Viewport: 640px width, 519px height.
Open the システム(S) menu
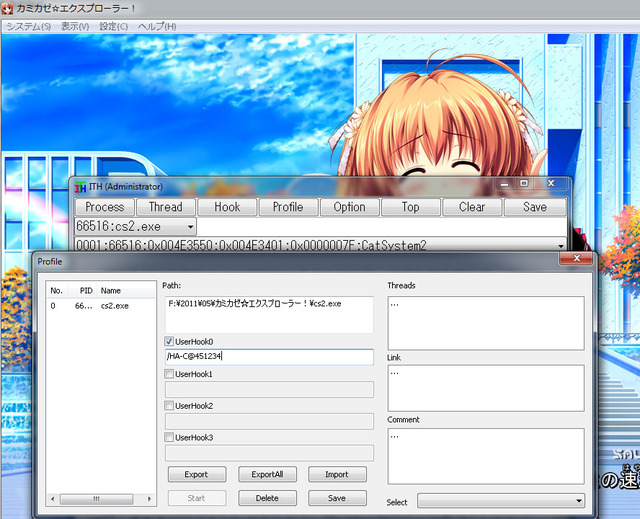[29, 27]
